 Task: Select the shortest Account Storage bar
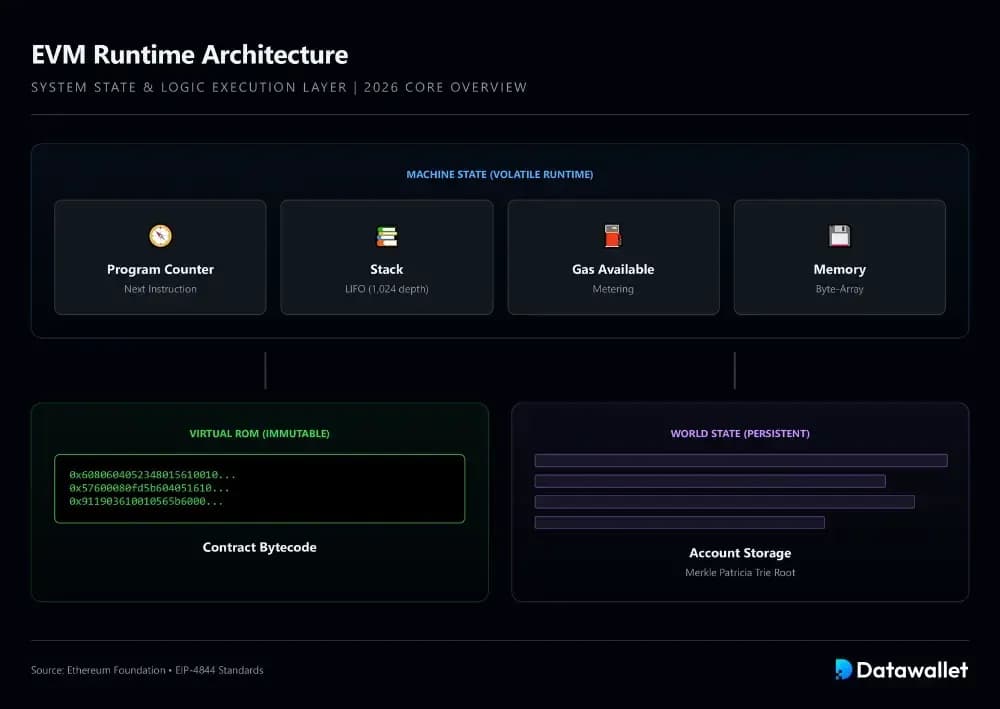pyautogui.click(x=681, y=522)
